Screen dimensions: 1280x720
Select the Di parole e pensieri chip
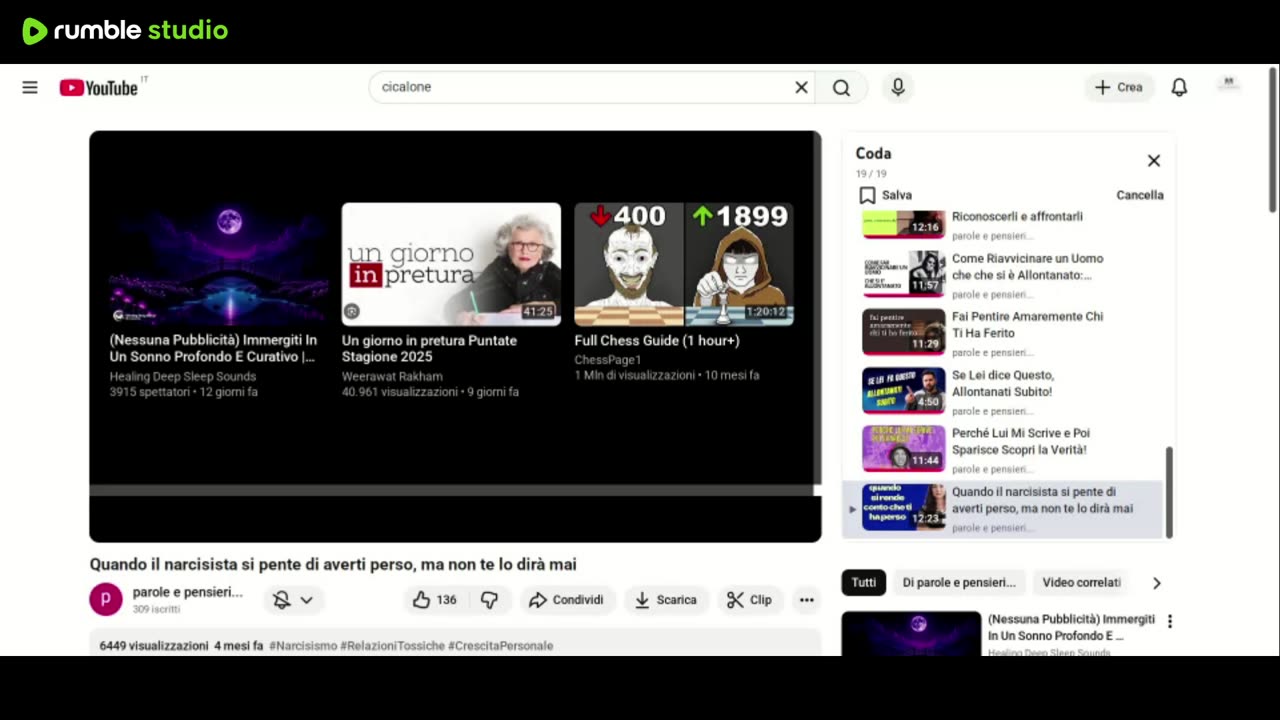(959, 583)
